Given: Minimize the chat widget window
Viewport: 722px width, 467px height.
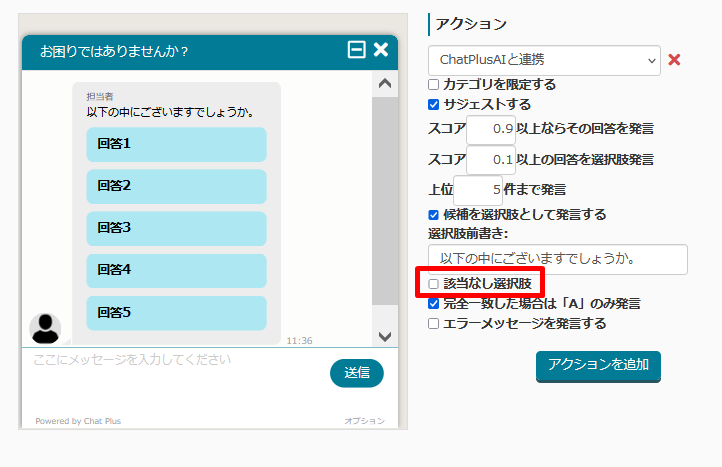Looking at the screenshot, I should pyautogui.click(x=356, y=50).
